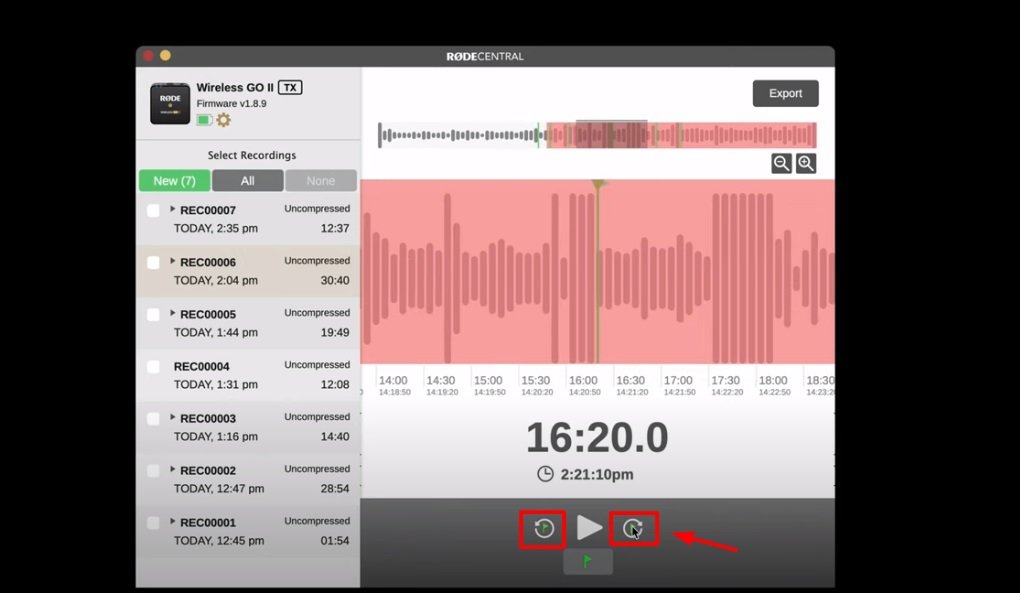Screen dimensions: 1020x593
Task: Show New (7) recordings
Action: coord(174,181)
